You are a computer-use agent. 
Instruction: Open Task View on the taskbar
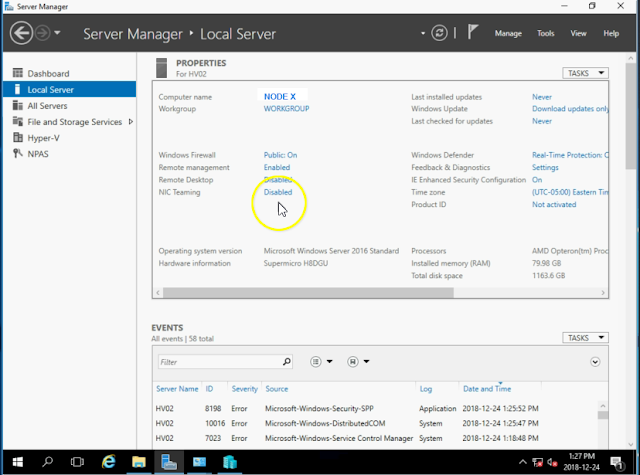pos(77,462)
